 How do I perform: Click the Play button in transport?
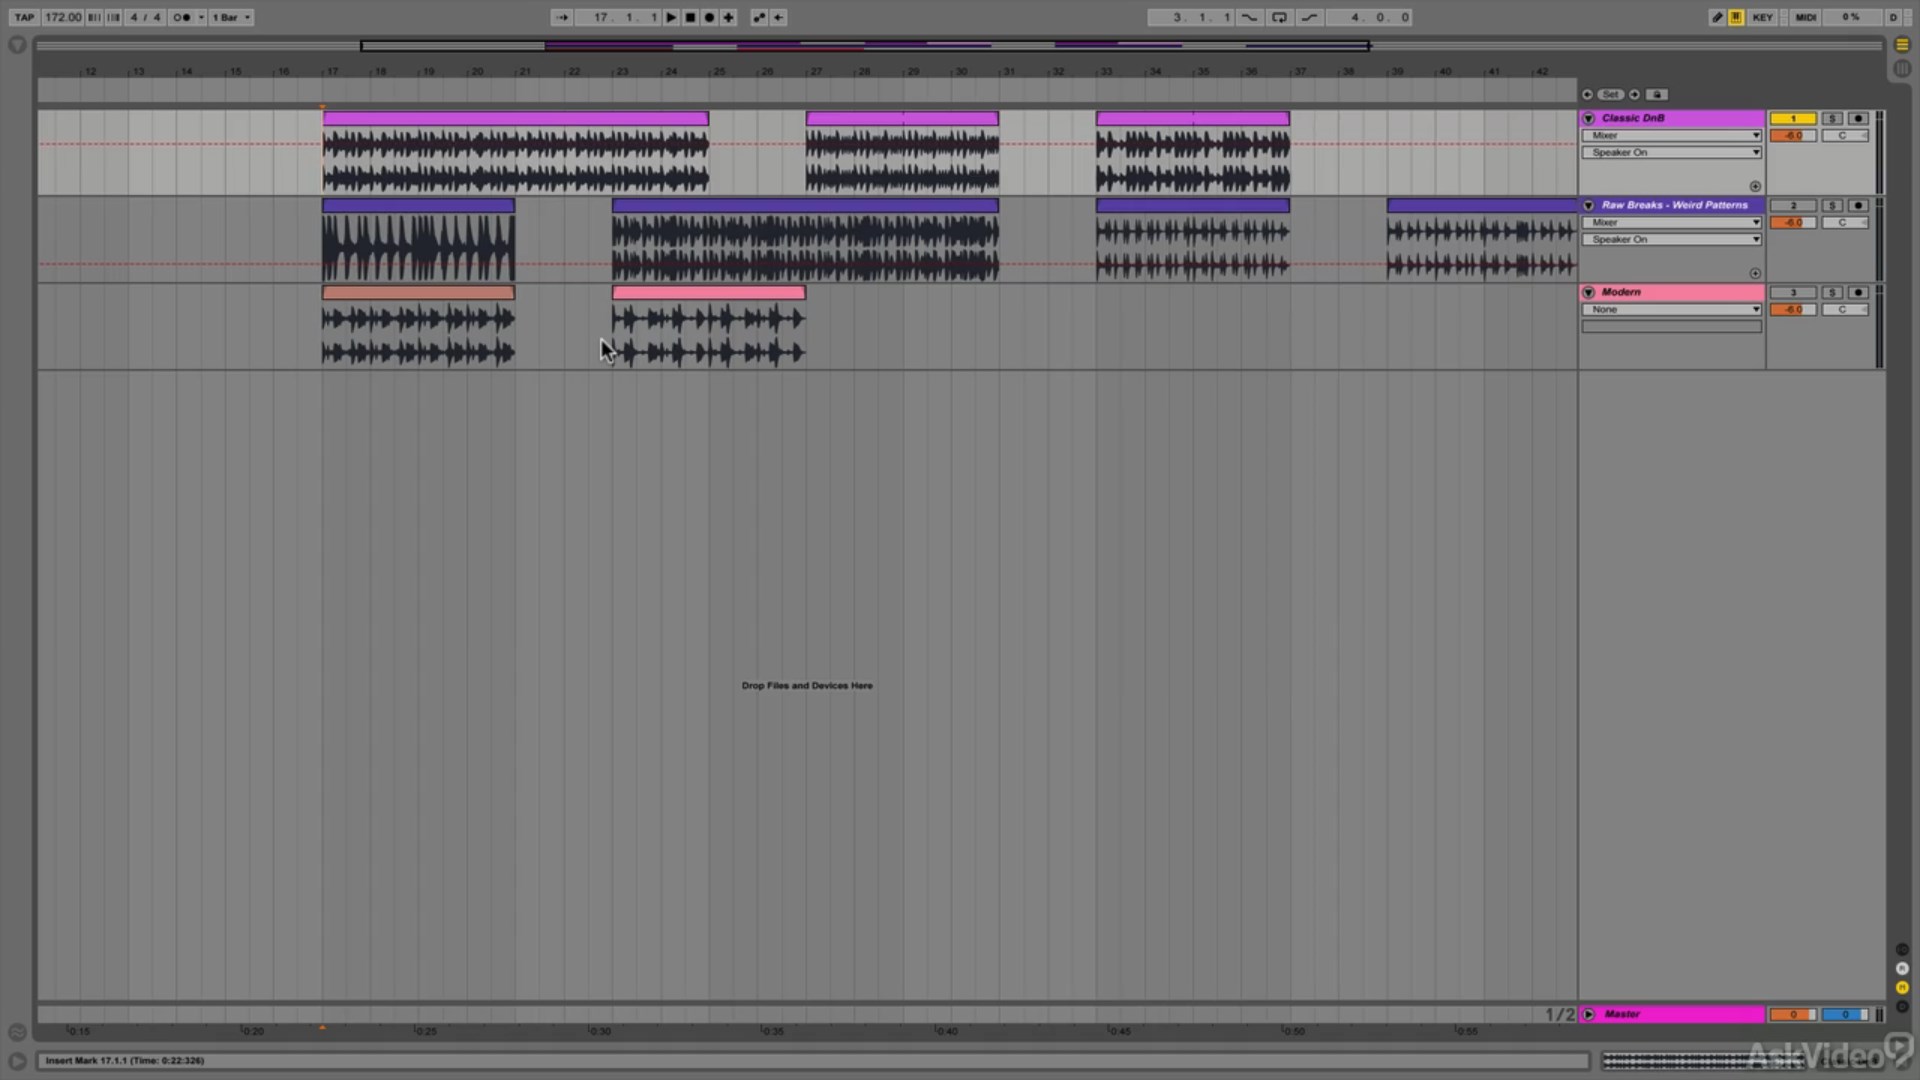[671, 17]
